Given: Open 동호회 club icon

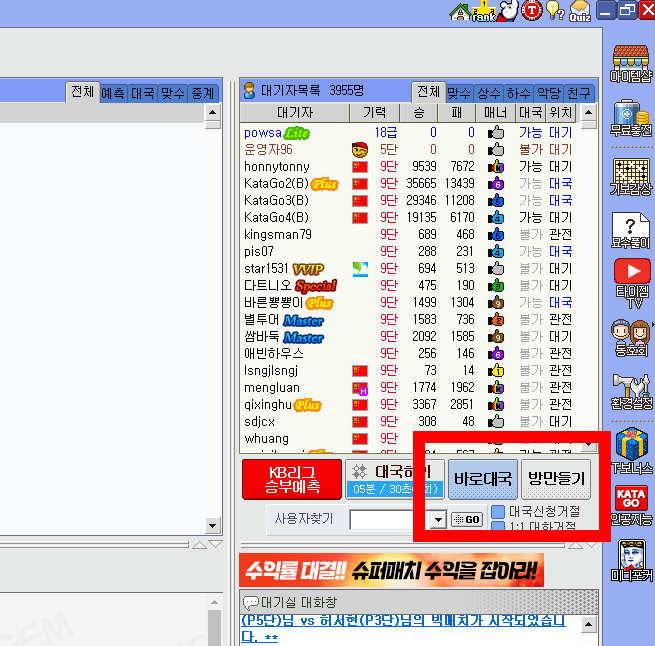Looking at the screenshot, I should pos(631,338).
